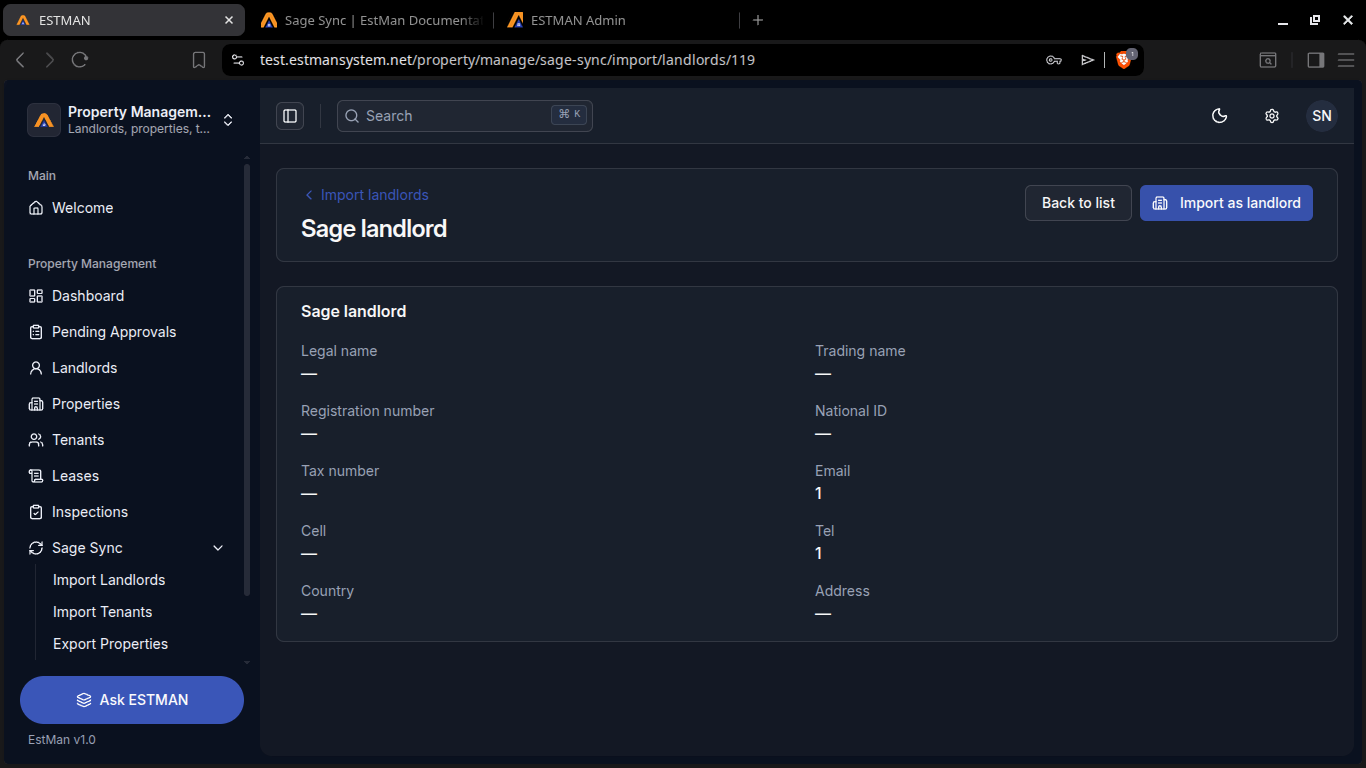Open the Property Management workspace switcher
This screenshot has width=1366, height=768.
132,120
